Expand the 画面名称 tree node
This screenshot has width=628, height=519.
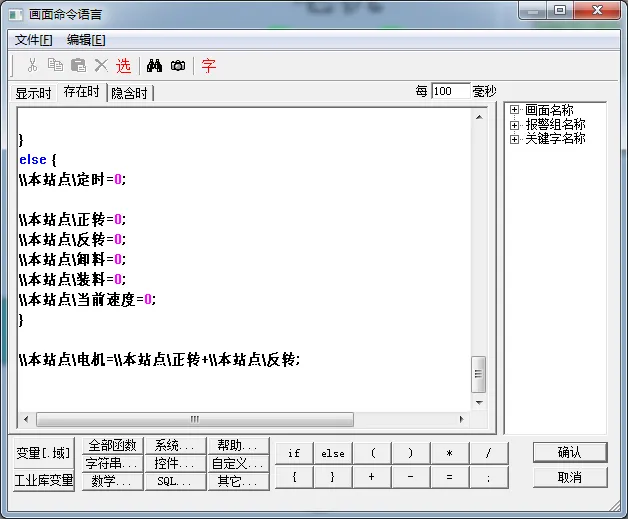tap(514, 110)
